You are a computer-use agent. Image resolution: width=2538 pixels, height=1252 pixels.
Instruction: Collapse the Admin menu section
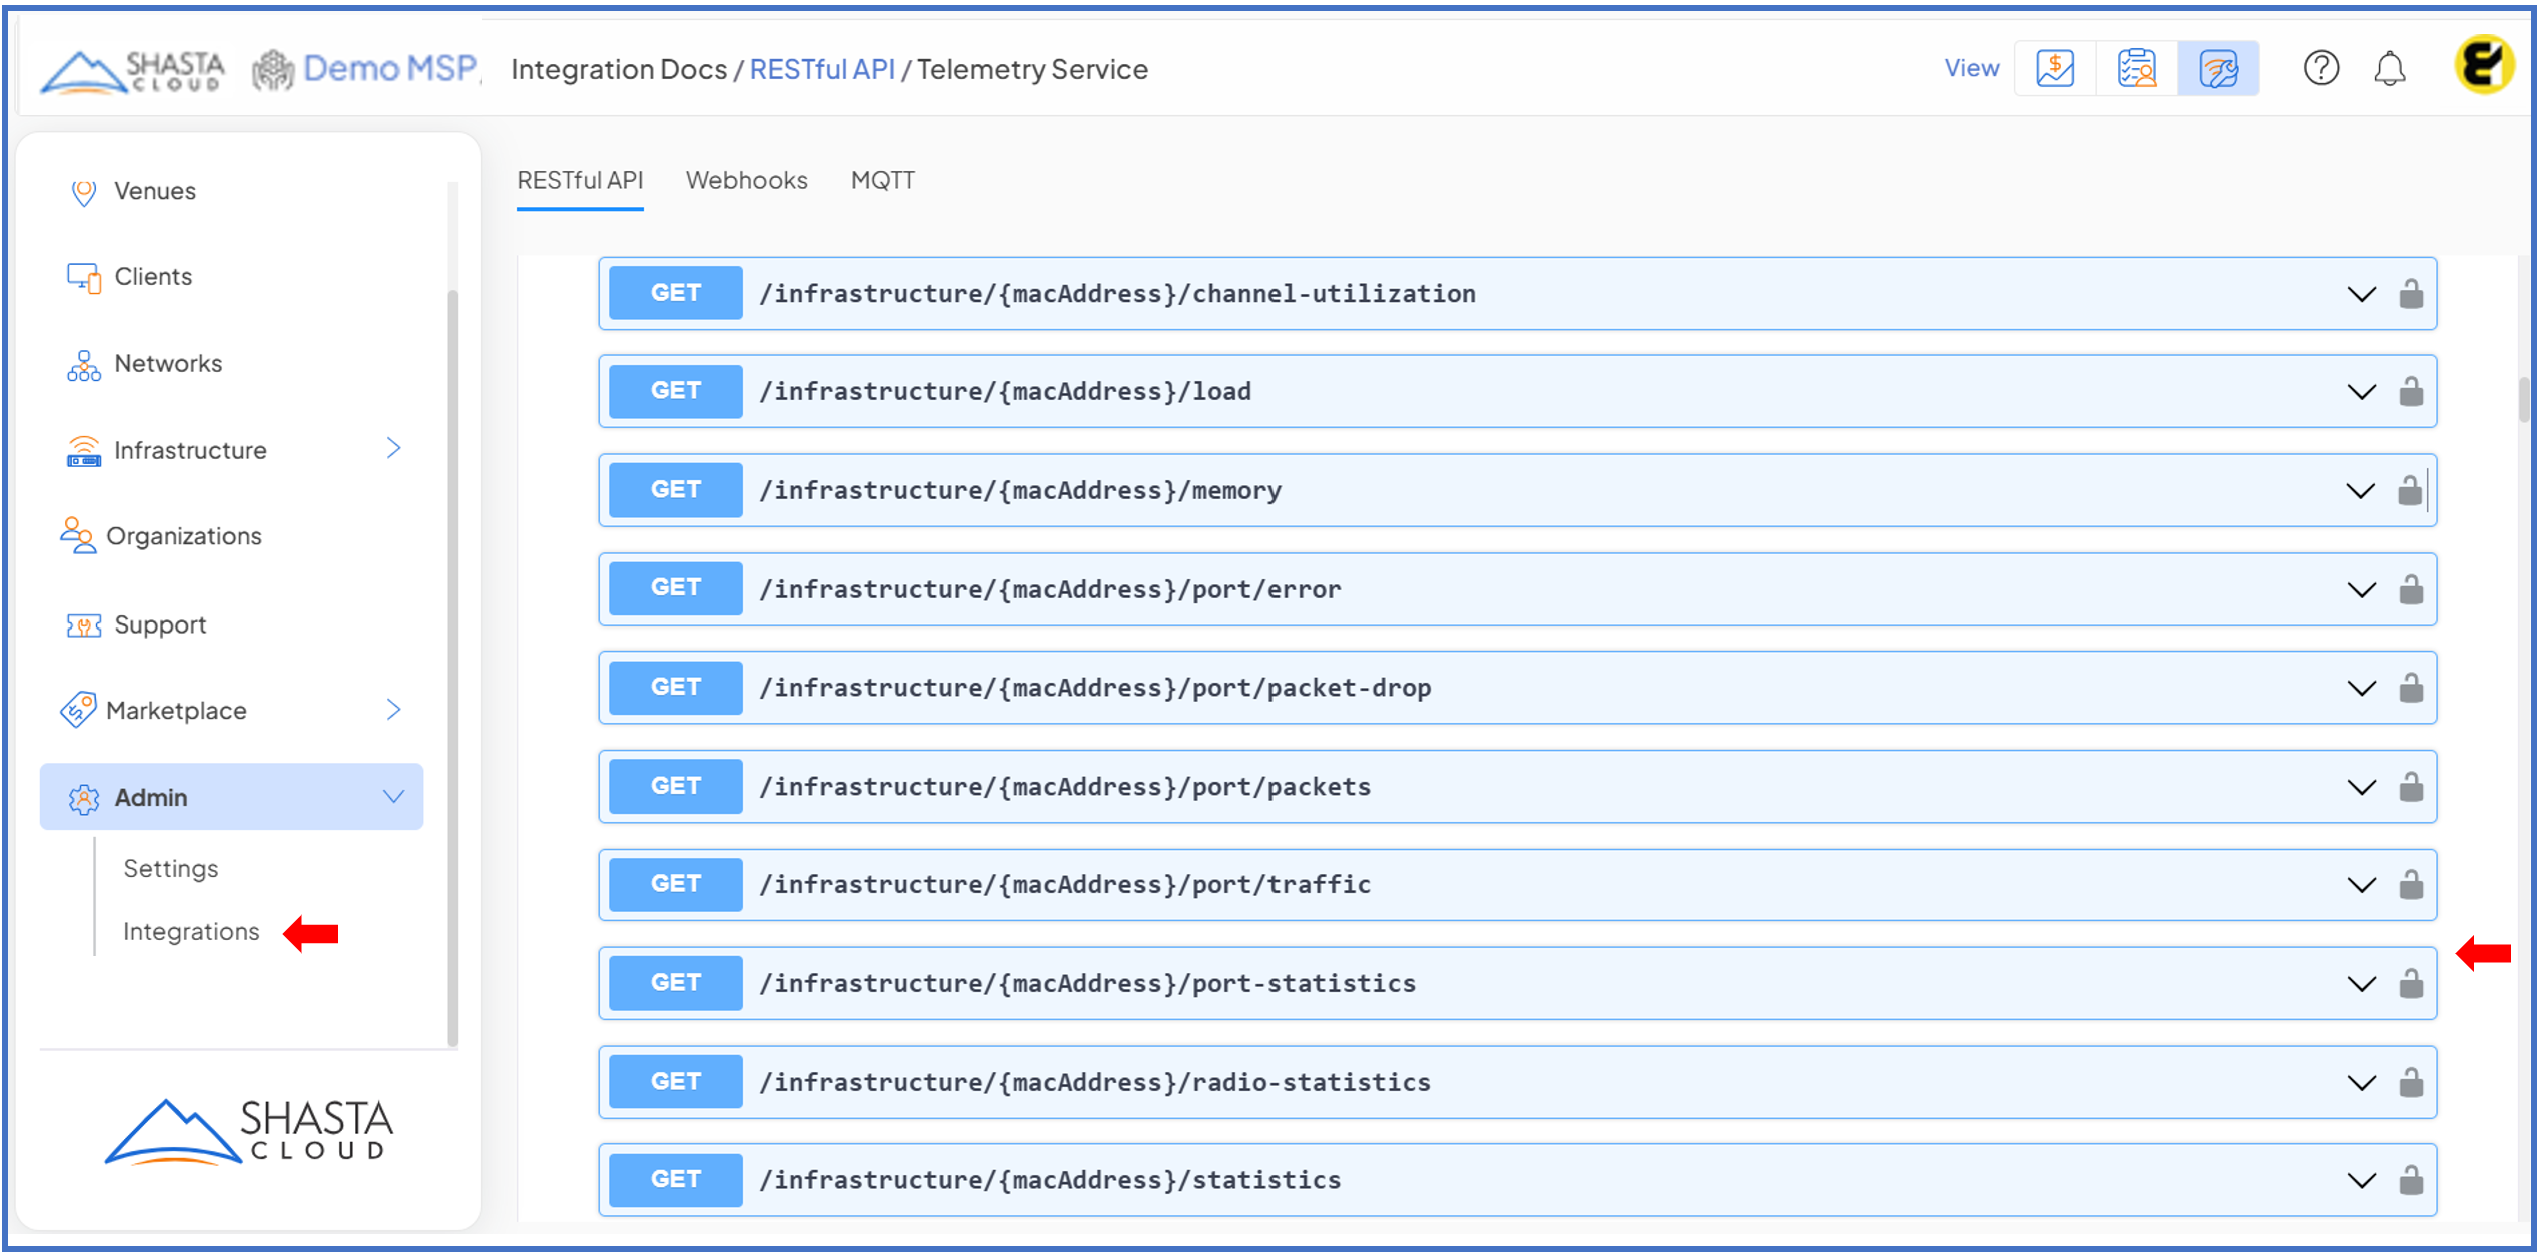(x=393, y=797)
